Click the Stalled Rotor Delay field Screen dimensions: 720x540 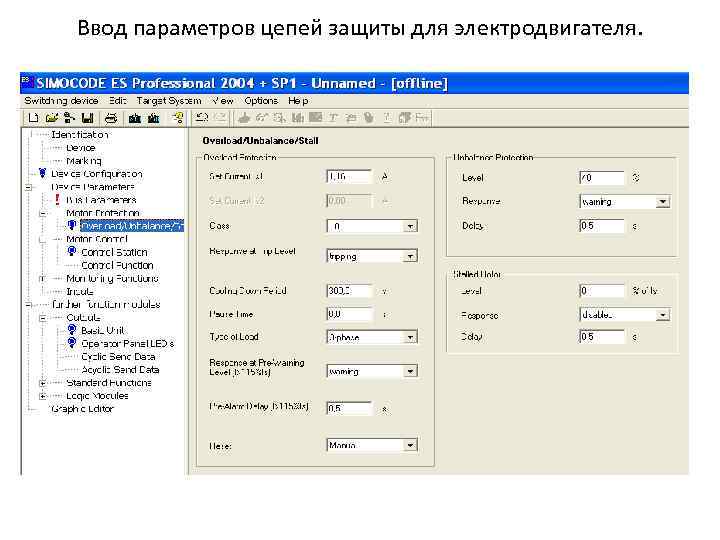pos(602,337)
